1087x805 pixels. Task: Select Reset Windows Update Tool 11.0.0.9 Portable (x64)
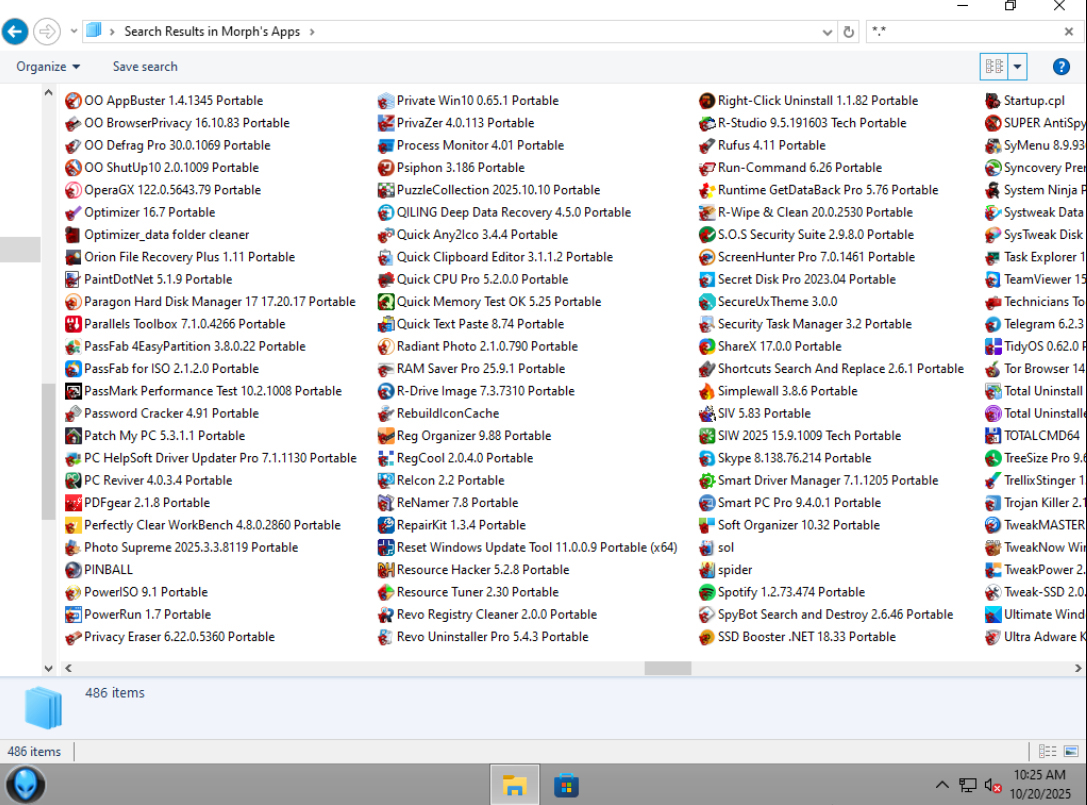(x=528, y=548)
